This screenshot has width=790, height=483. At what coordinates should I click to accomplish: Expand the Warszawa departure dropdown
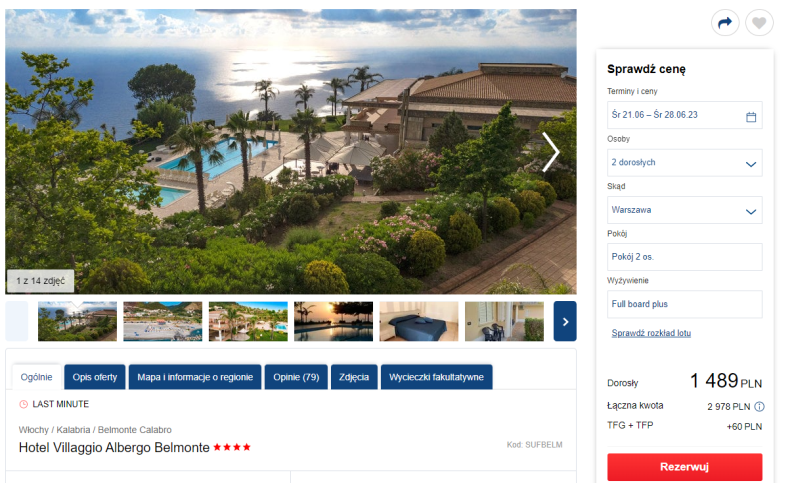coord(684,210)
